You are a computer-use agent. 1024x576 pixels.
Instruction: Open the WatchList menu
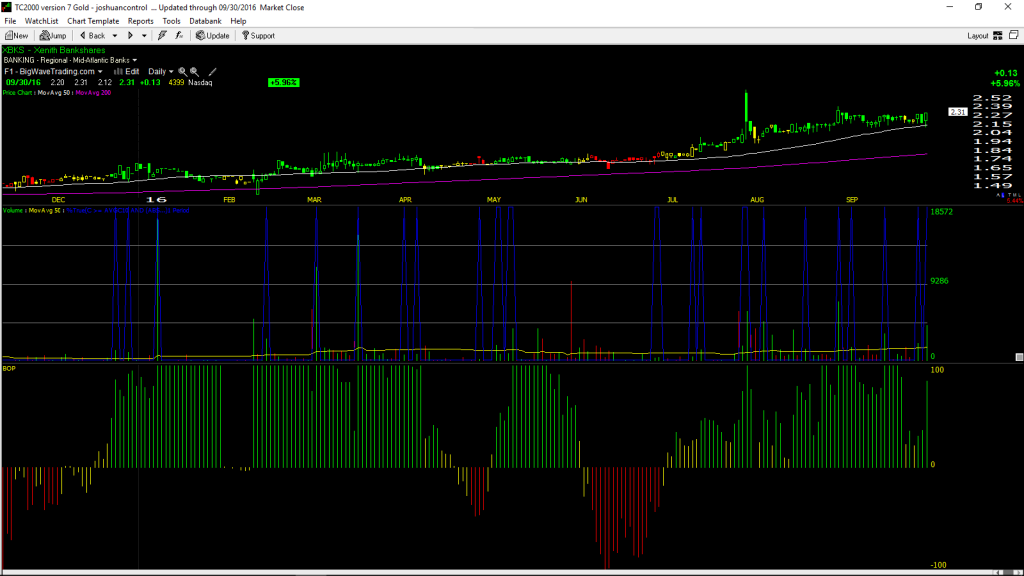coord(41,21)
